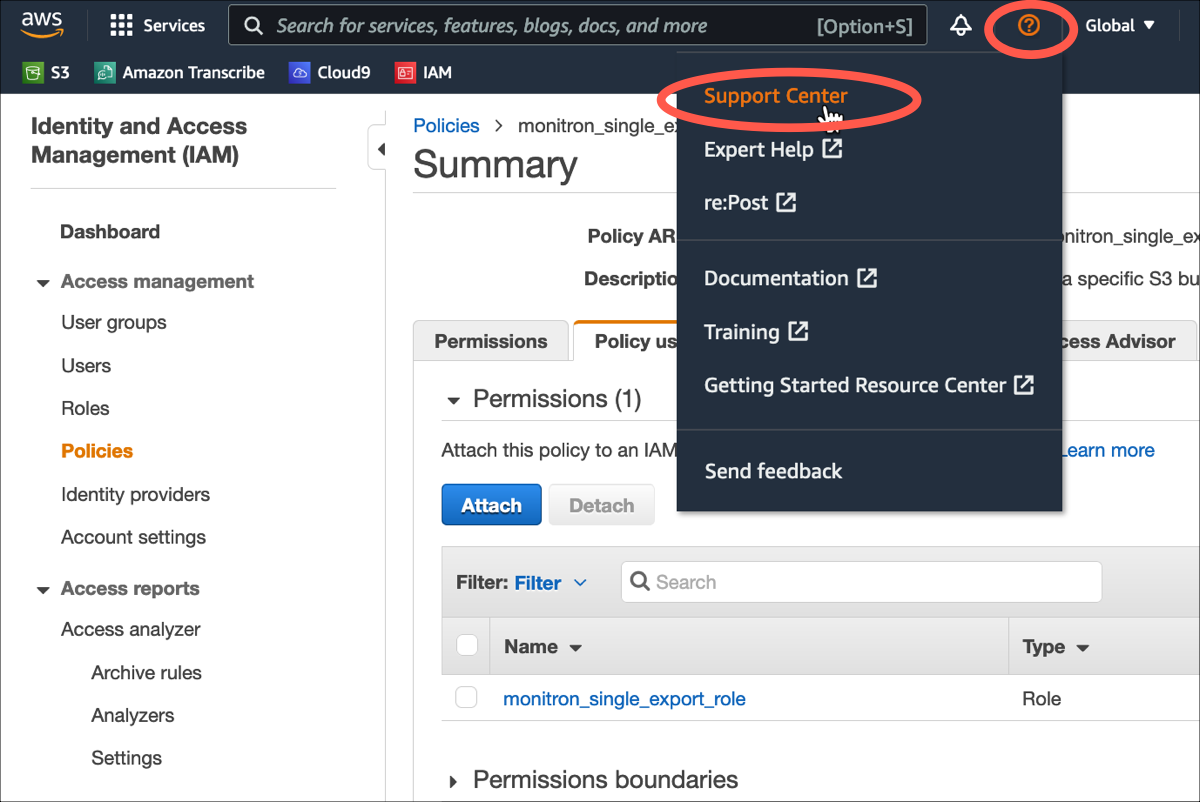This screenshot has height=802, width=1200.
Task: Open Cloud9 from favorites bar
Action: click(329, 72)
